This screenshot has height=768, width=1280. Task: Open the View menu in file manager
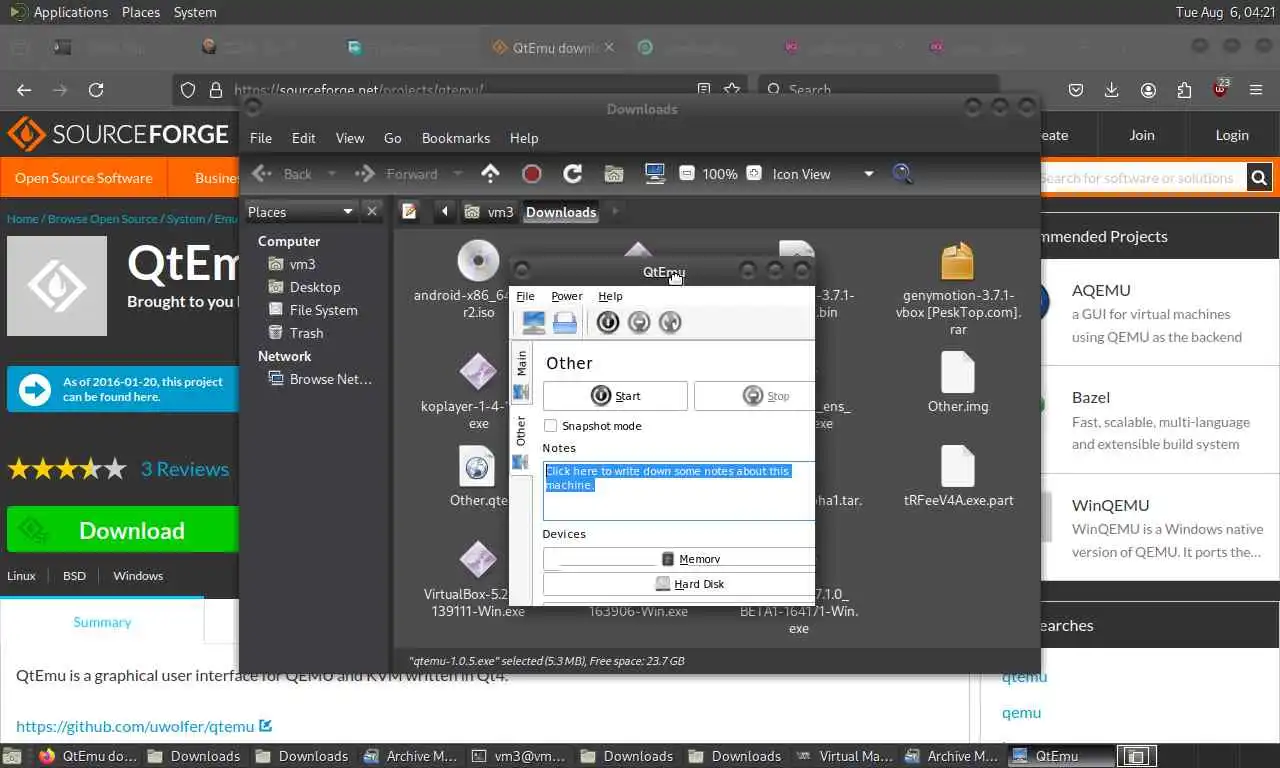click(x=350, y=138)
